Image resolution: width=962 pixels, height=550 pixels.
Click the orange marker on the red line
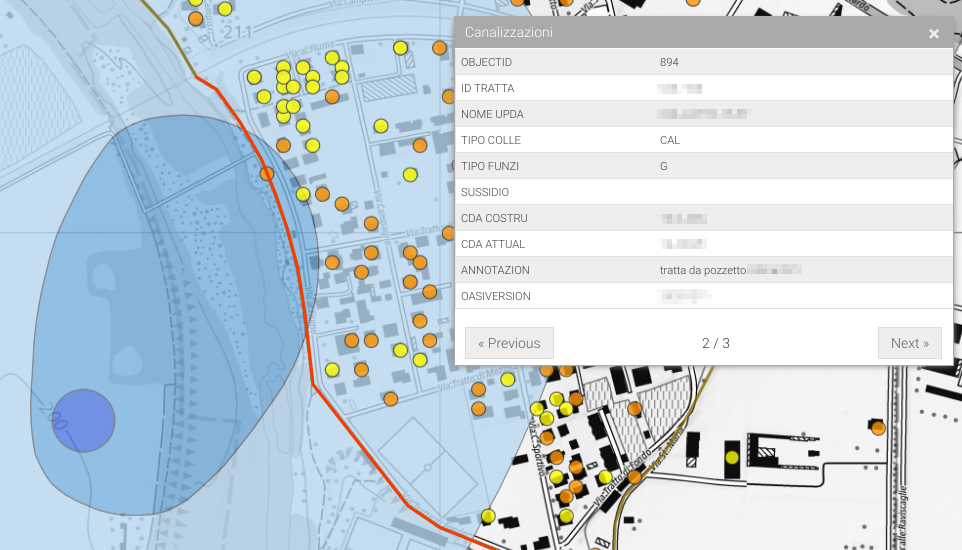pos(266,174)
